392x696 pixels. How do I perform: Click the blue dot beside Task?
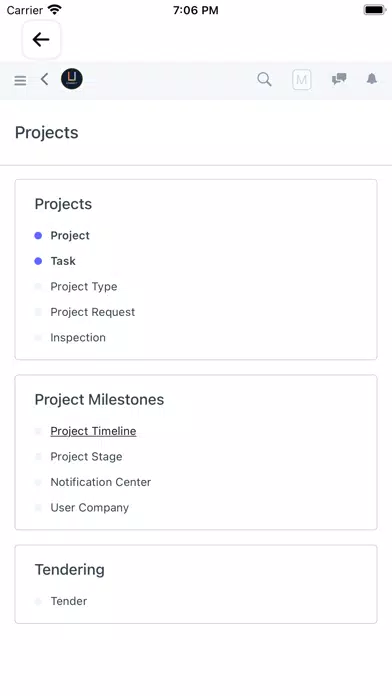[x=38, y=261]
